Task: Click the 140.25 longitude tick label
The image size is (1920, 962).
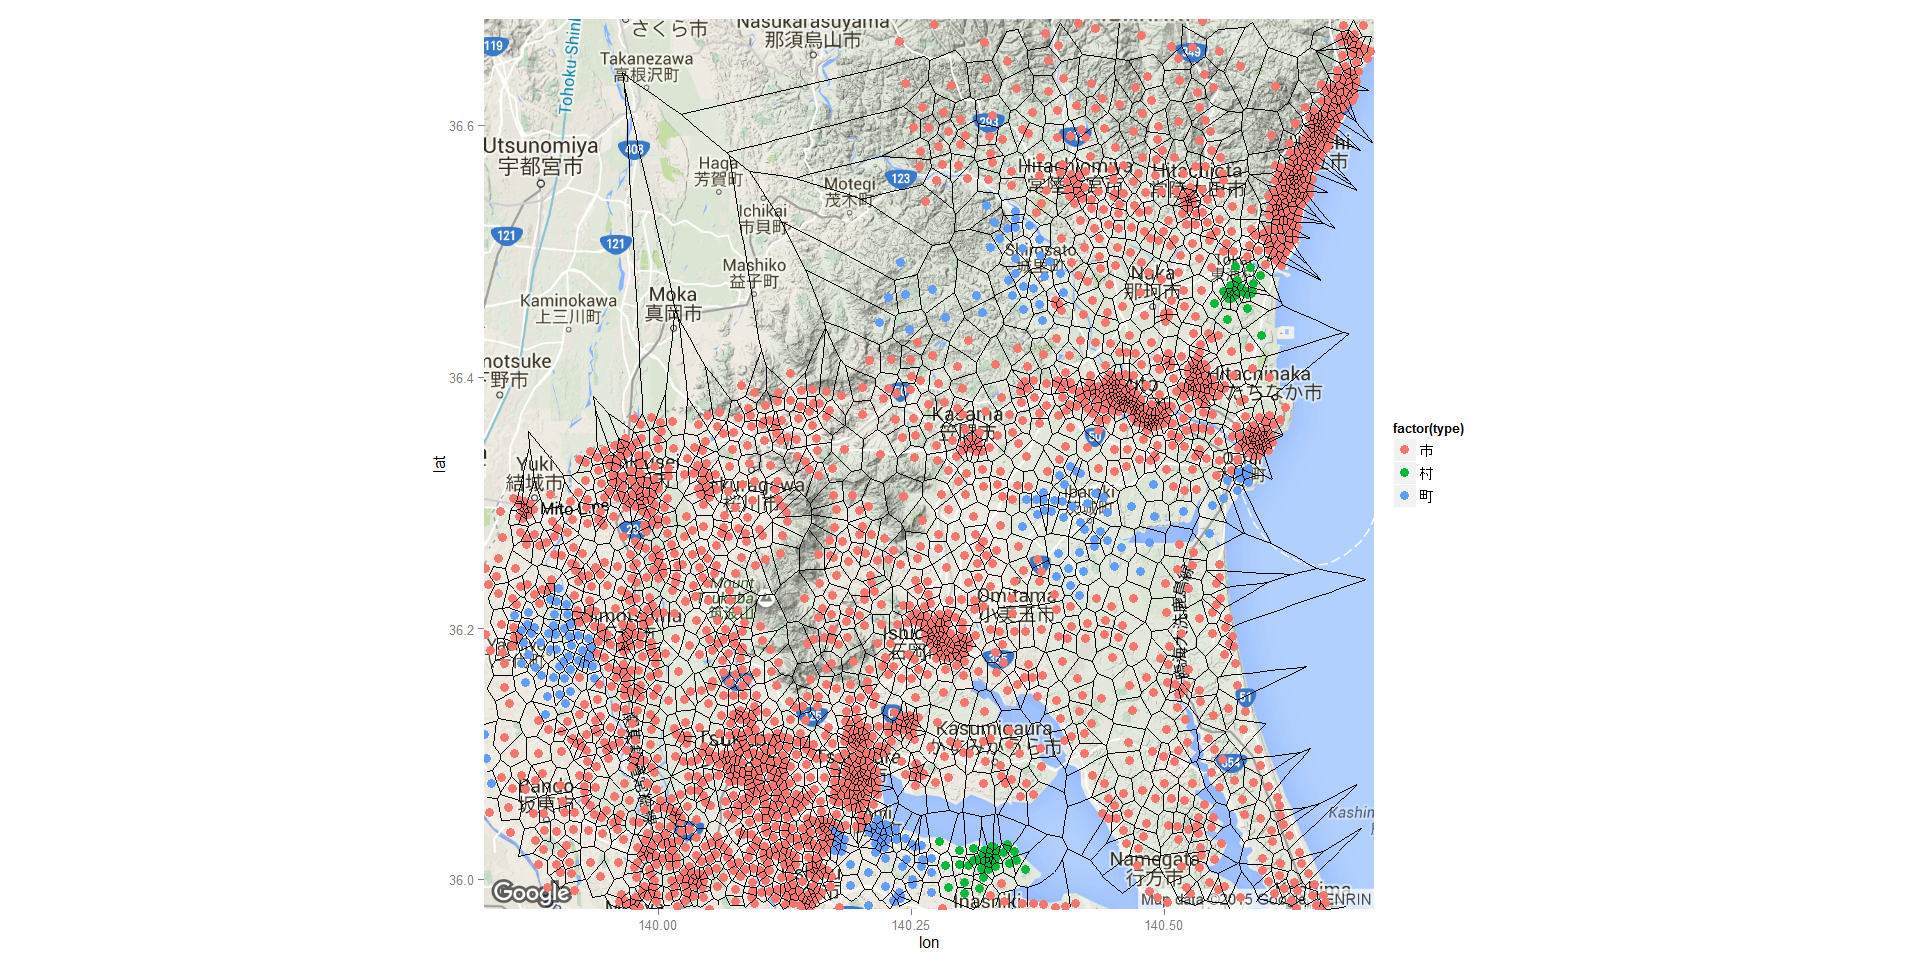Action: 911,925
